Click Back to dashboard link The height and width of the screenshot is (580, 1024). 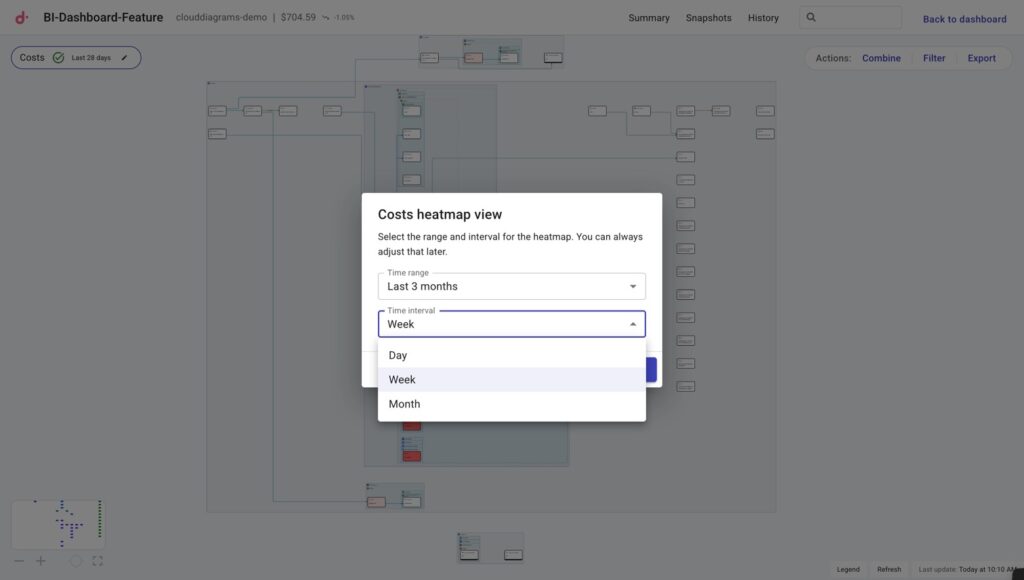[x=964, y=19]
